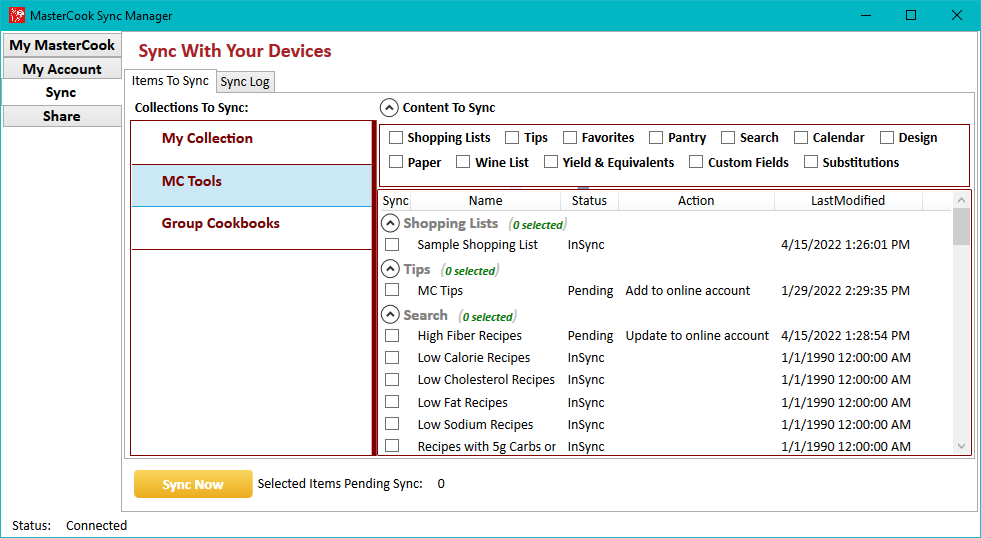
Task: Check the Wine List option
Action: tap(463, 162)
